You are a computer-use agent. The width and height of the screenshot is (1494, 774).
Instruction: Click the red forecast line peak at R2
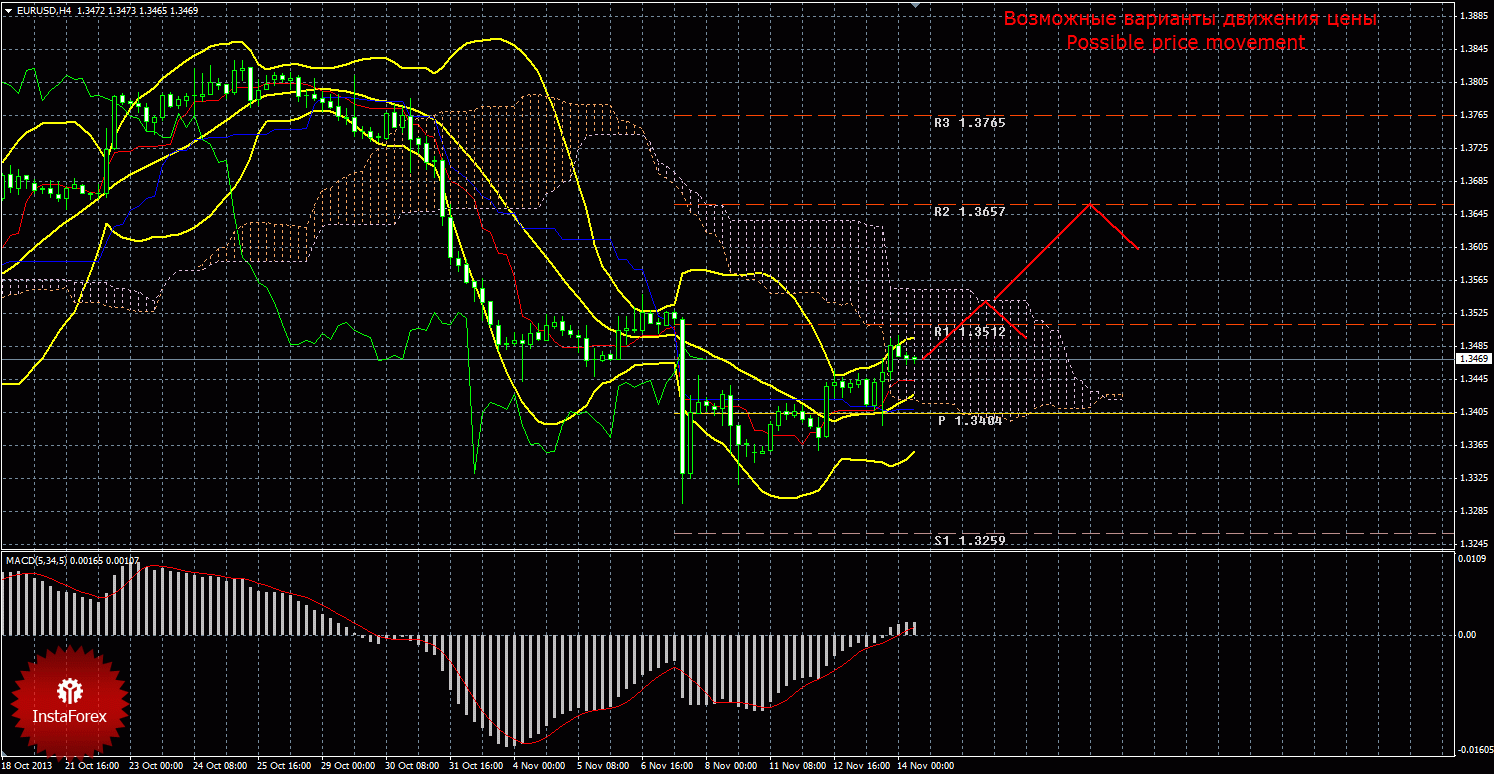[x=1090, y=204]
